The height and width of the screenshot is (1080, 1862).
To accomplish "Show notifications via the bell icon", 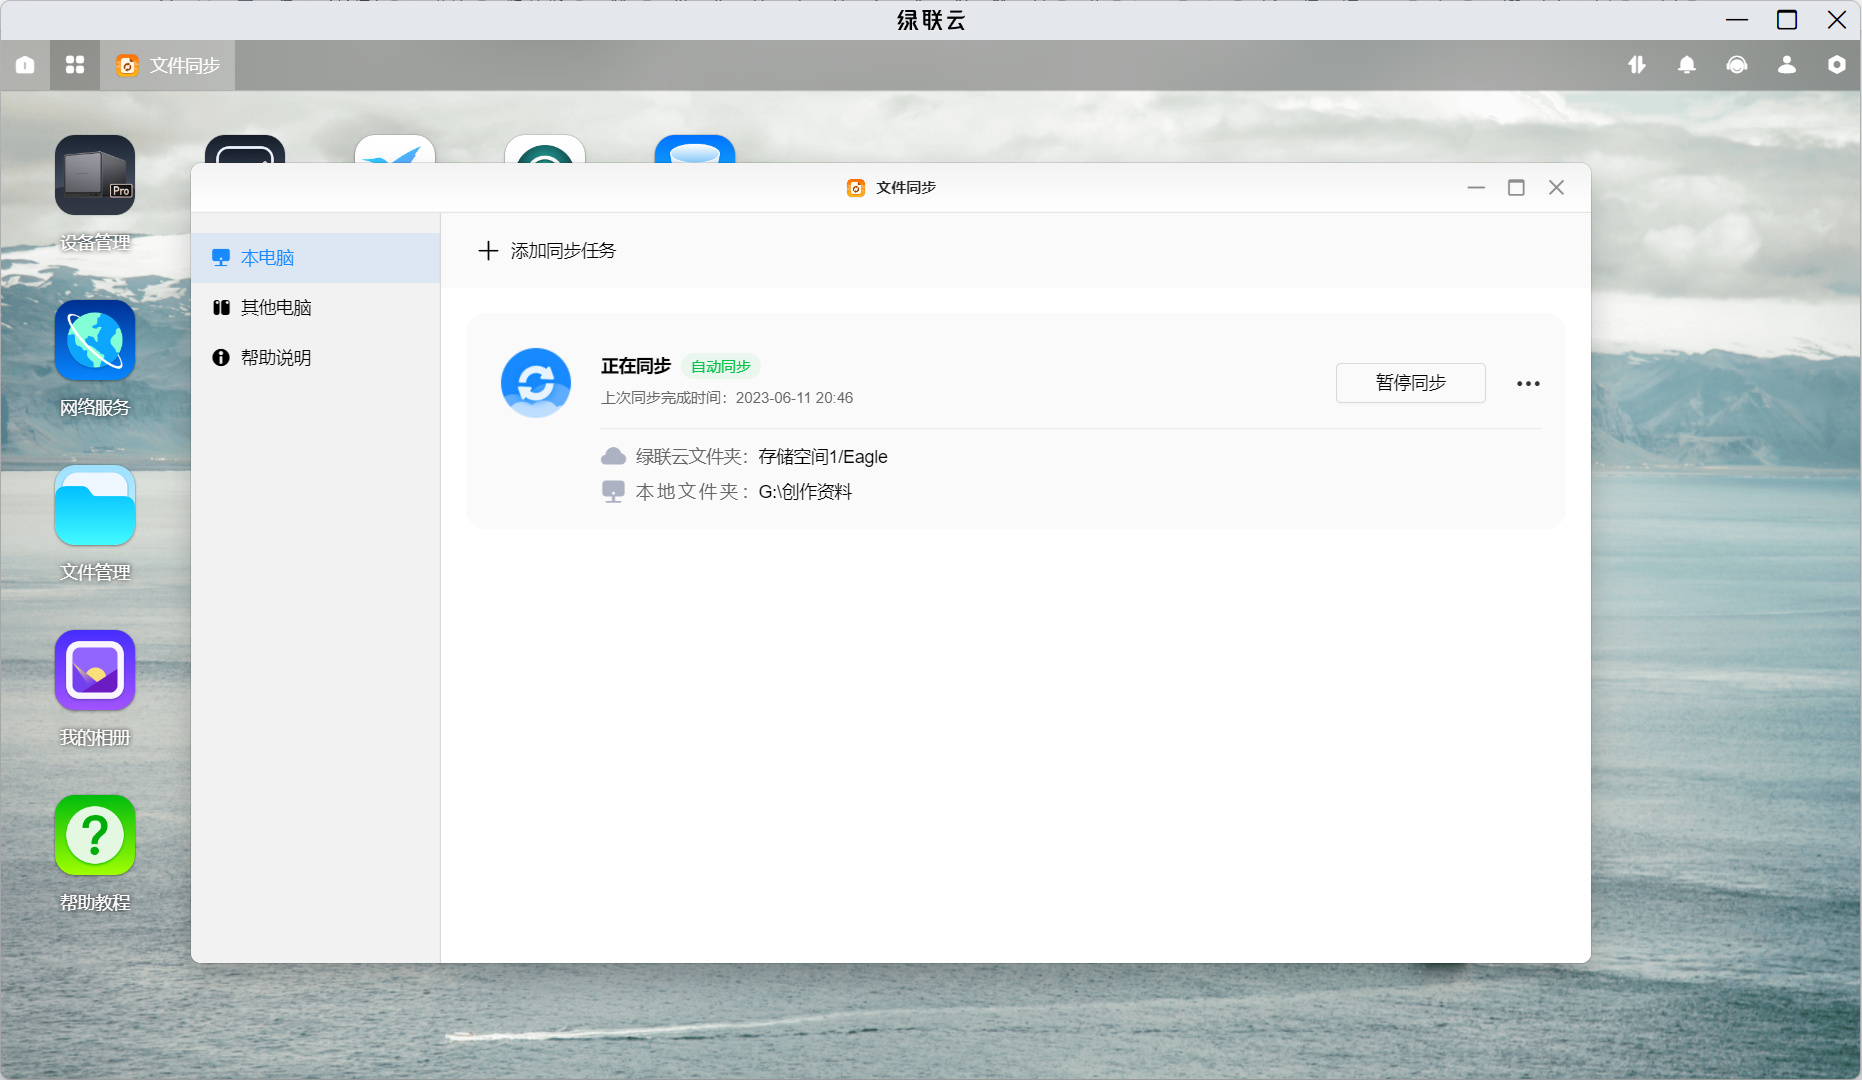I will point(1687,65).
